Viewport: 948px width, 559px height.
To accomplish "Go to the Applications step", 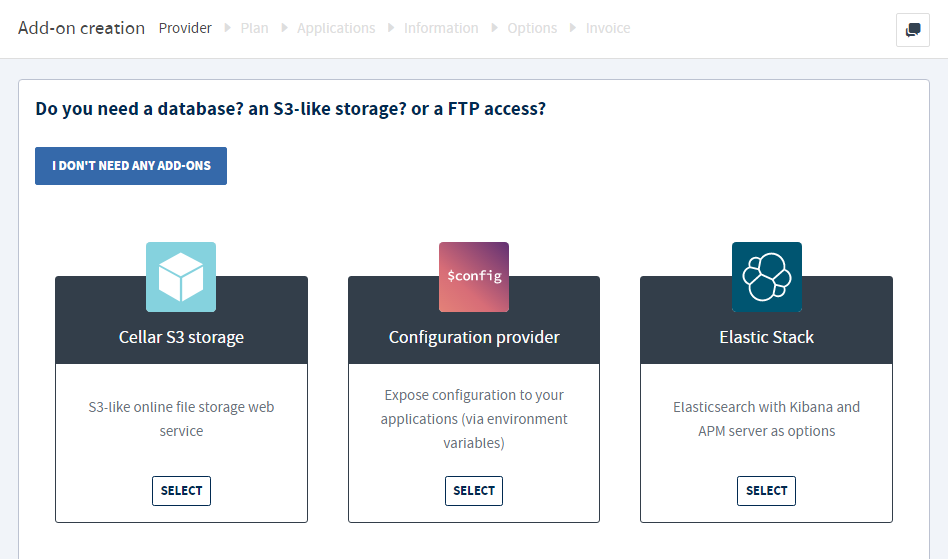I will coord(336,28).
